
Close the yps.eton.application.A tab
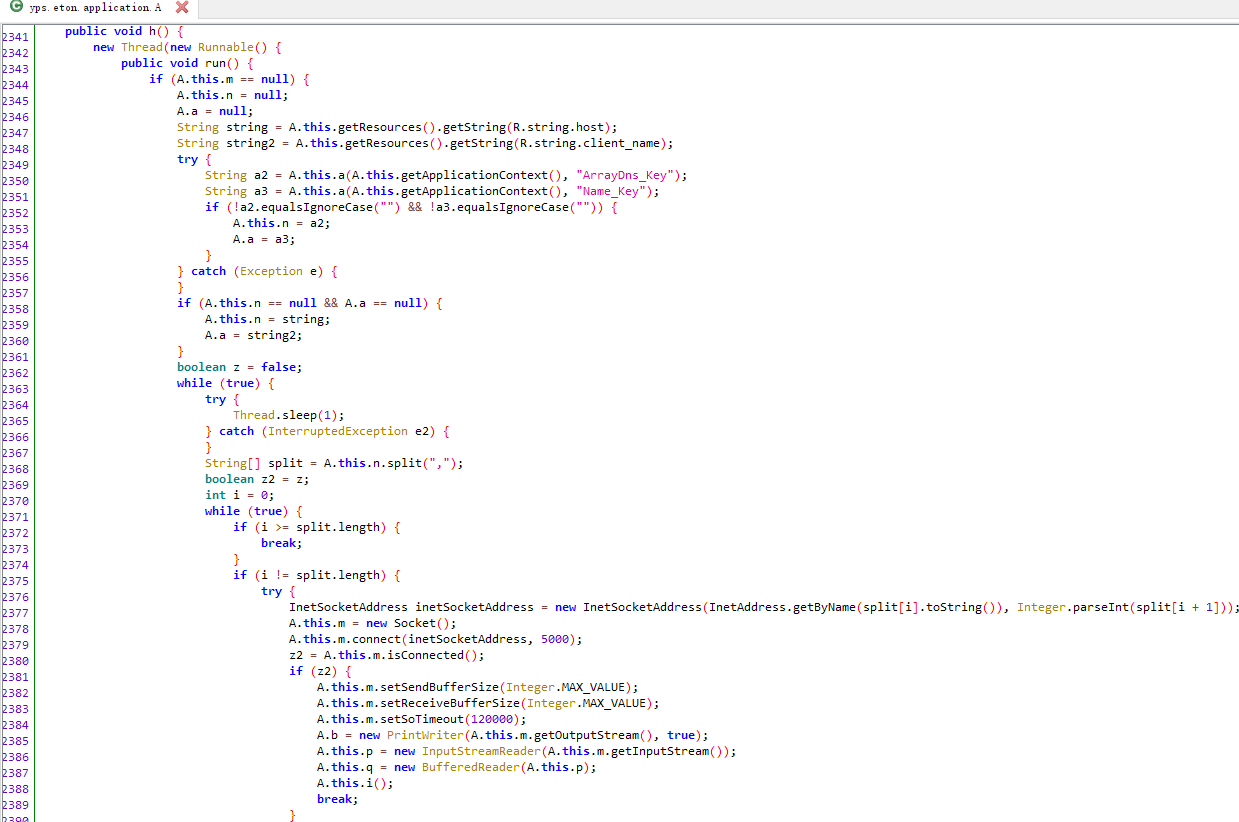tap(181, 8)
